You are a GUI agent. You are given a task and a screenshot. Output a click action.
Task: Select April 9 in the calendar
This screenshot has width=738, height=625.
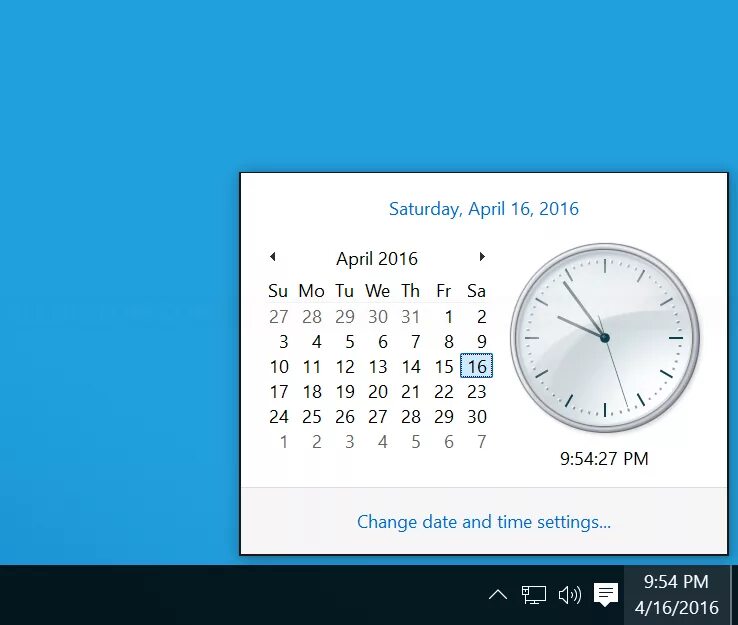[481, 342]
